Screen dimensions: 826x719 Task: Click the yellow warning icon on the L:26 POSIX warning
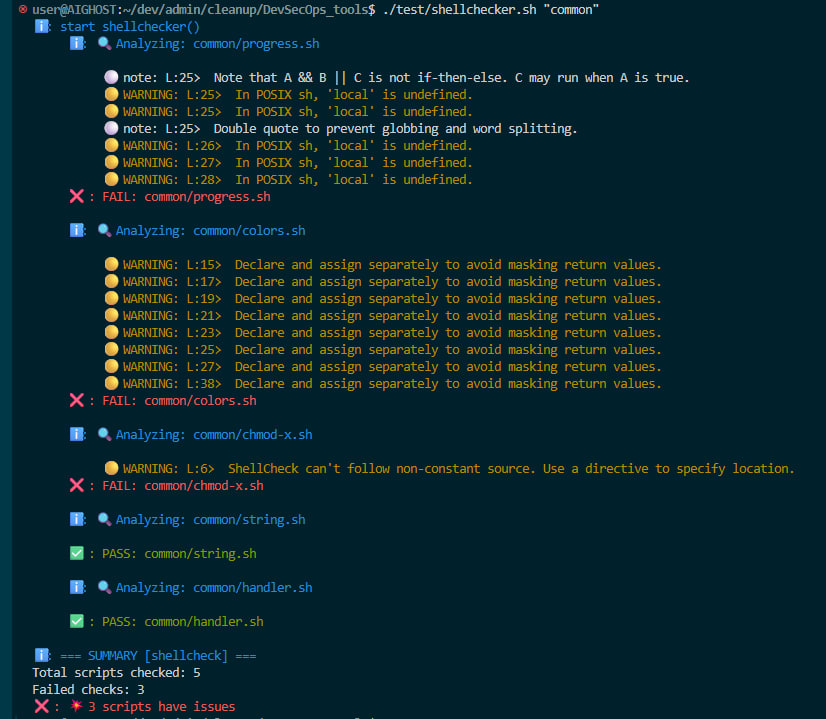pos(111,145)
